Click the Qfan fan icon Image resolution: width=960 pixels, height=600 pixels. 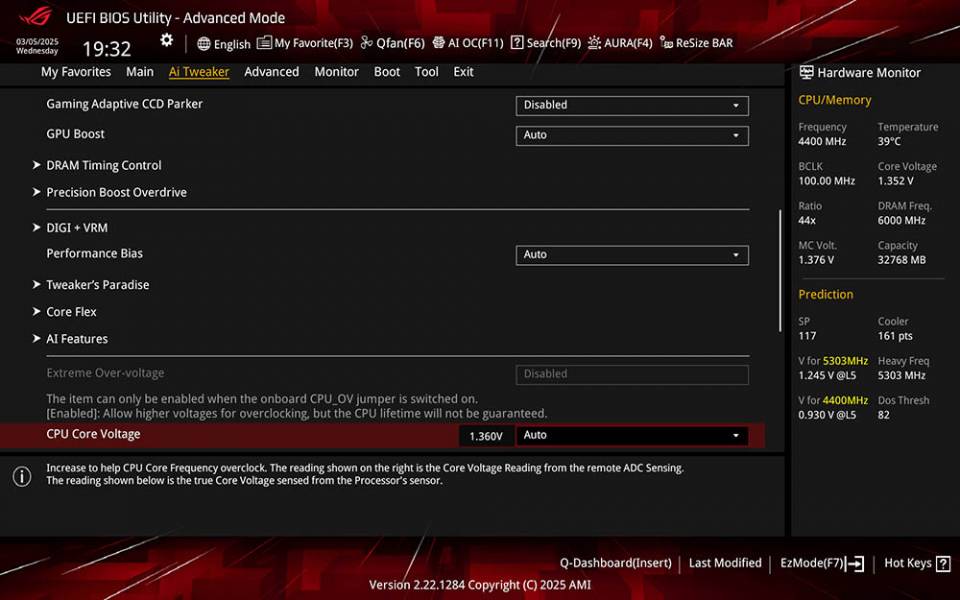366,42
